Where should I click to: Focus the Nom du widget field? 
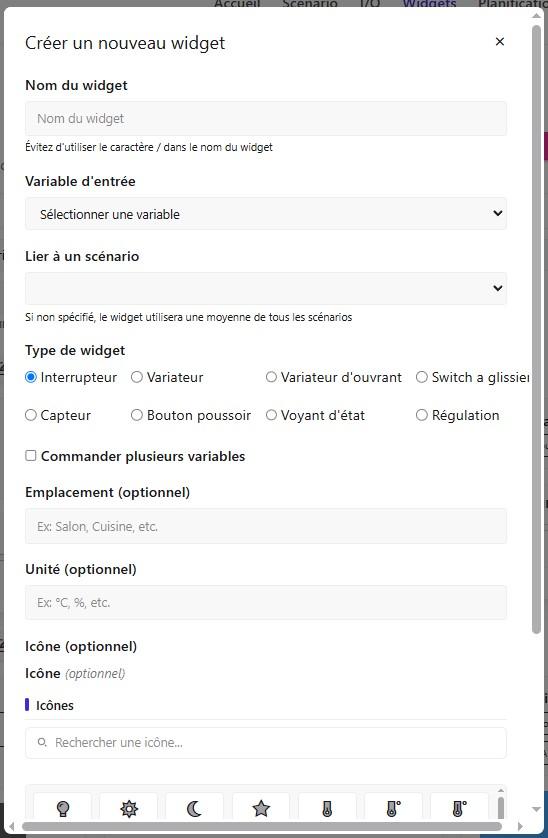(266, 119)
